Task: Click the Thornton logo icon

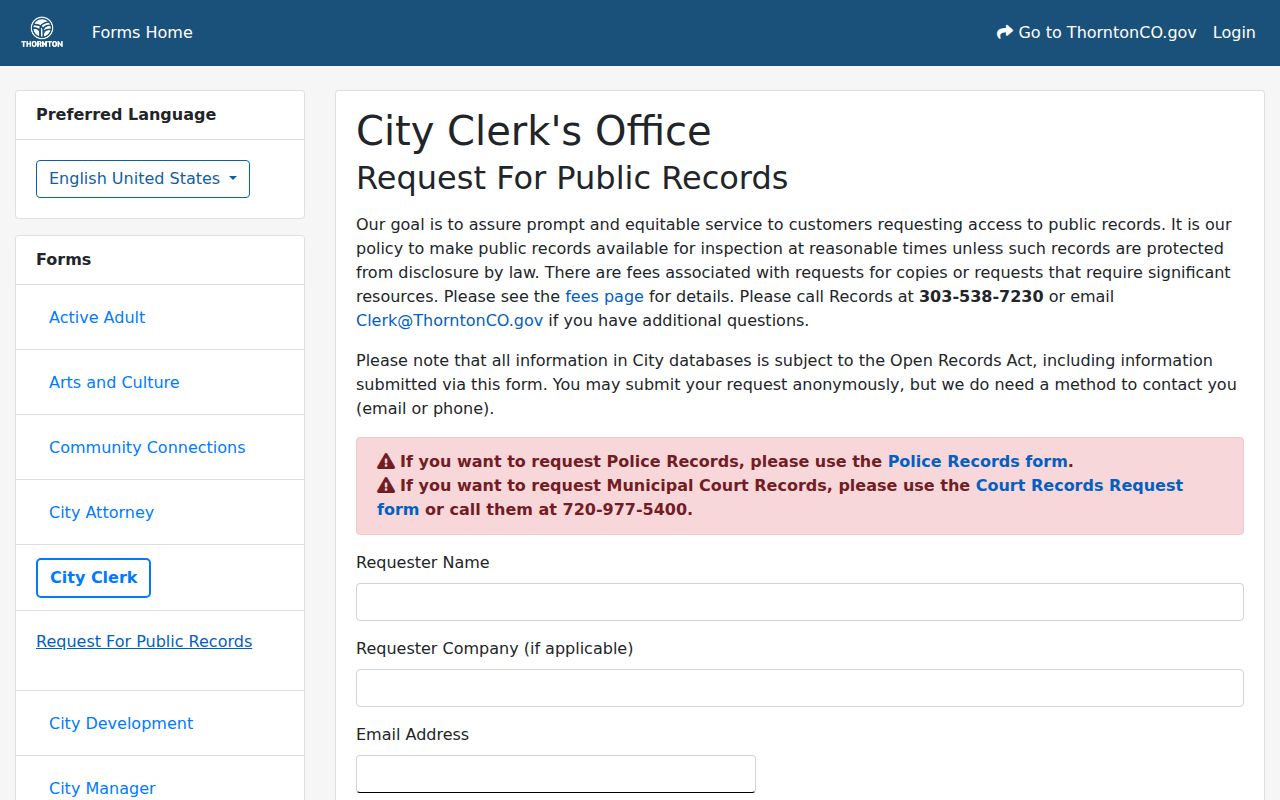Action: [42, 32]
